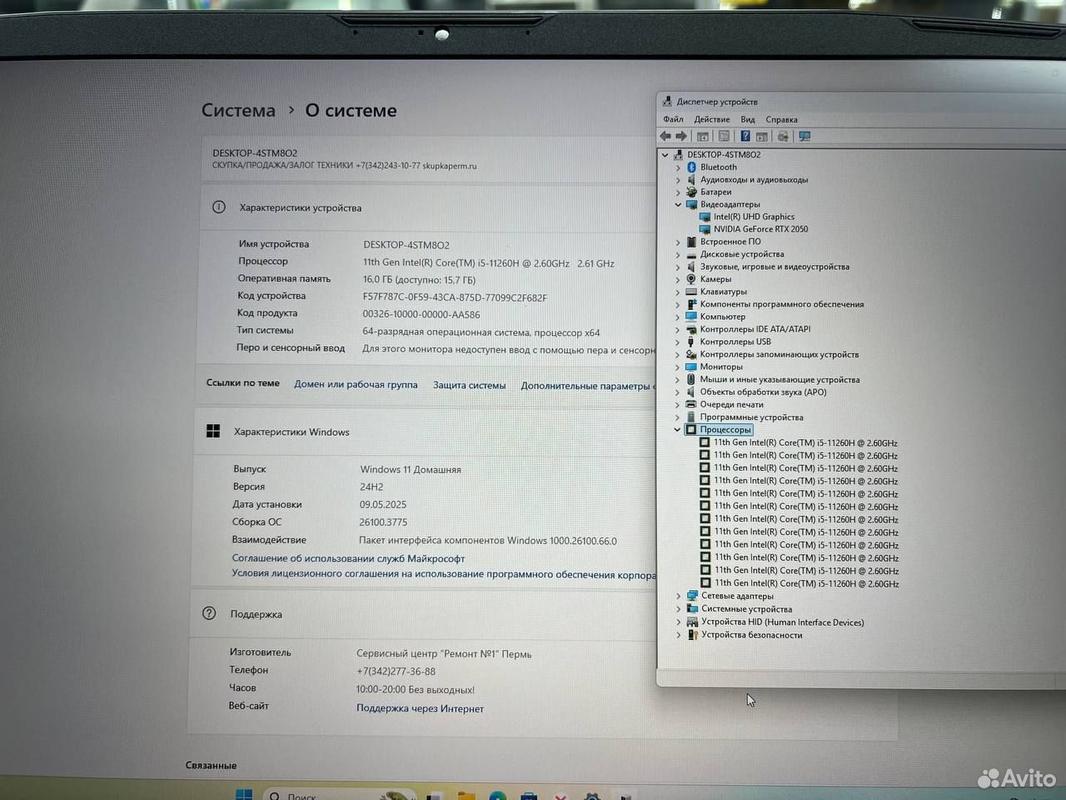Select Компоненты программного обеспечения tree item
The width and height of the screenshot is (1066, 800).
782,305
